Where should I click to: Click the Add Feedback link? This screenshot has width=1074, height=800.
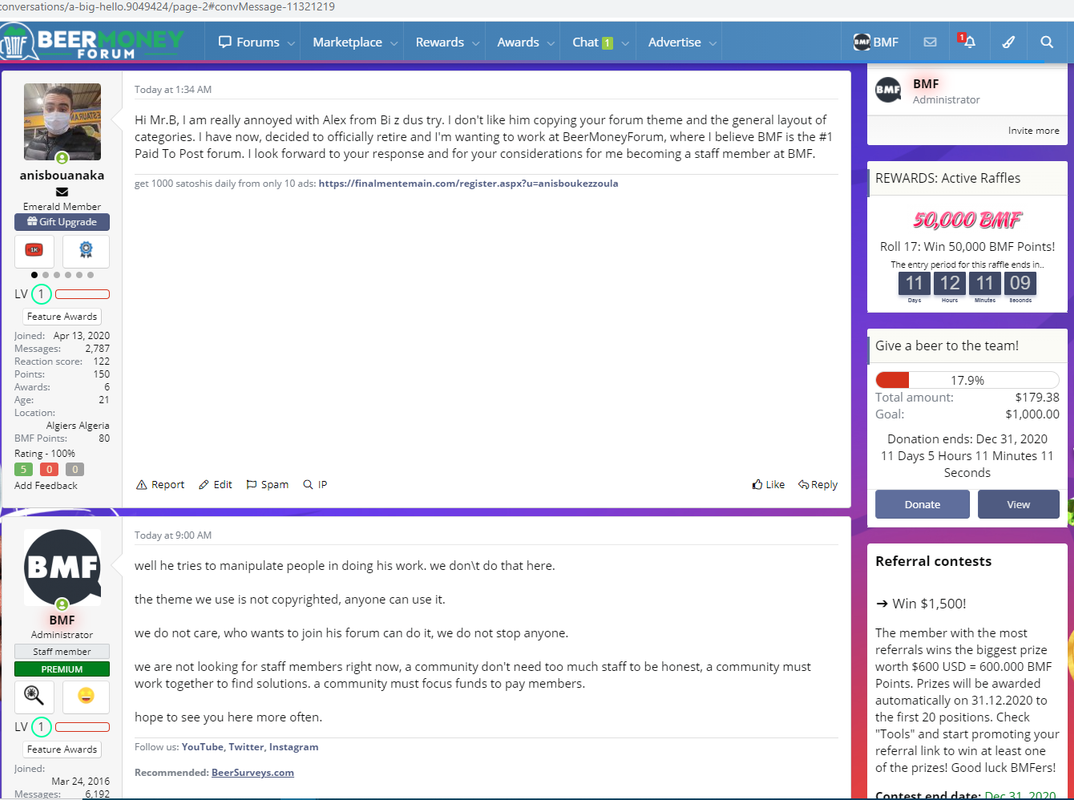coord(46,486)
